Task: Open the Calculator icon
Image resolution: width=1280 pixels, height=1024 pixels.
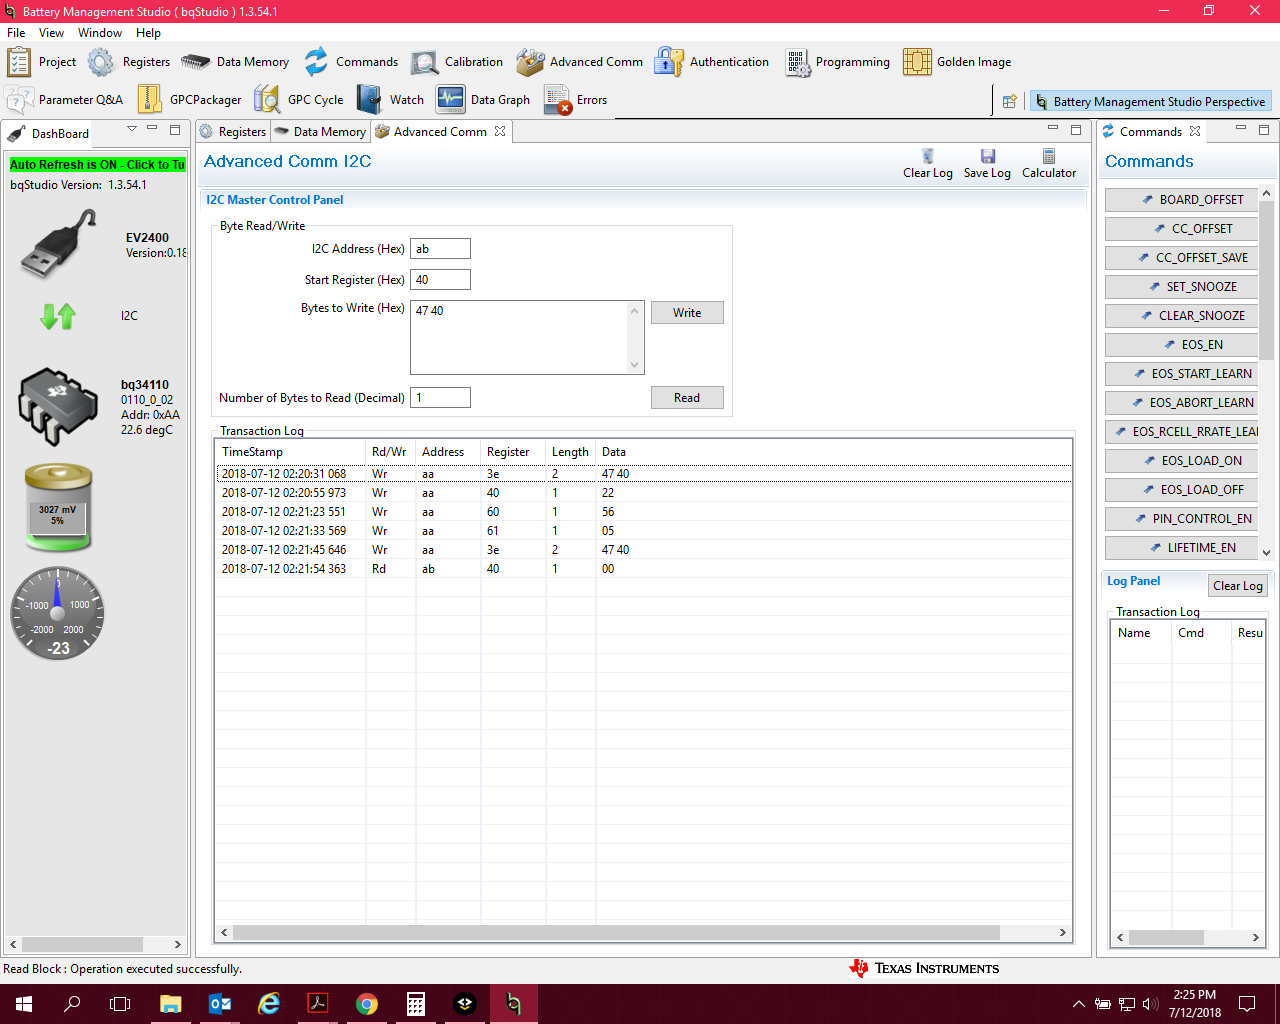Action: [x=1049, y=156]
